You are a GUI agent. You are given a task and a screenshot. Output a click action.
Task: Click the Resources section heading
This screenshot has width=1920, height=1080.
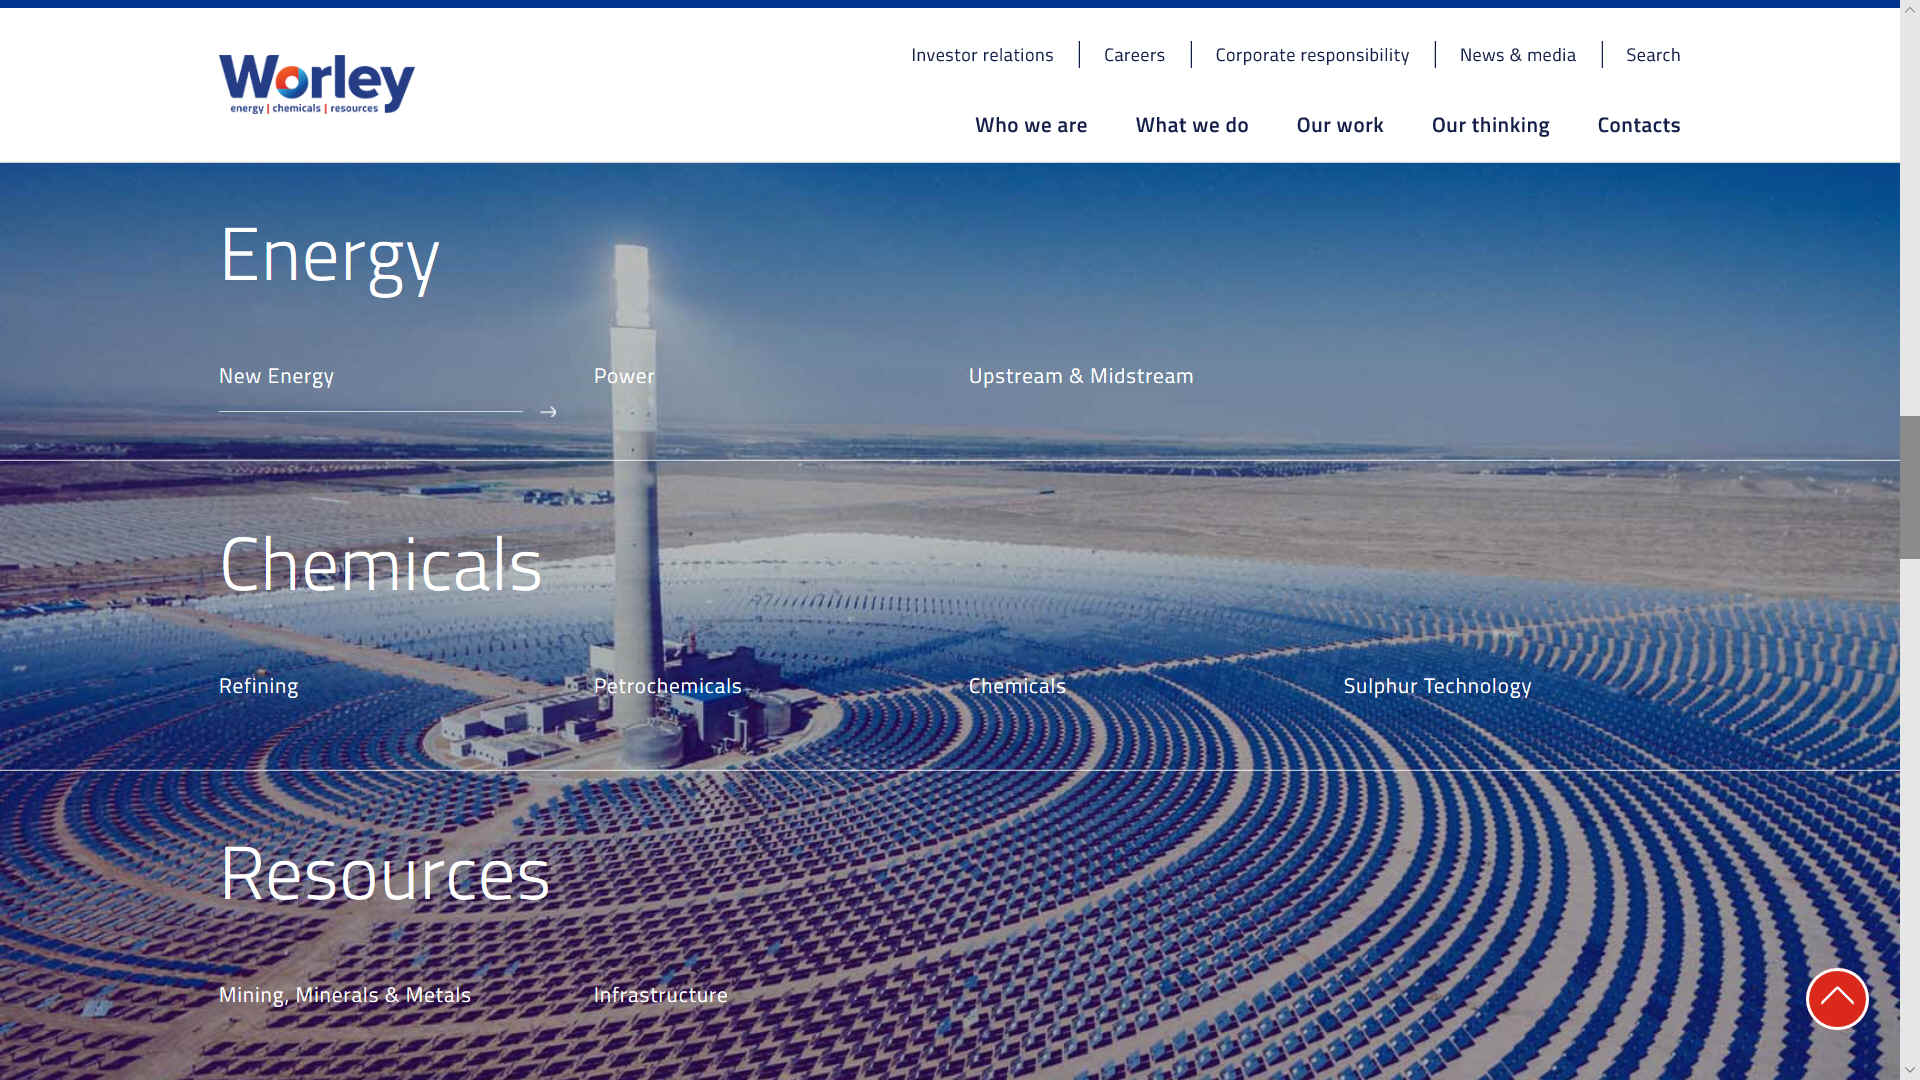(x=384, y=873)
